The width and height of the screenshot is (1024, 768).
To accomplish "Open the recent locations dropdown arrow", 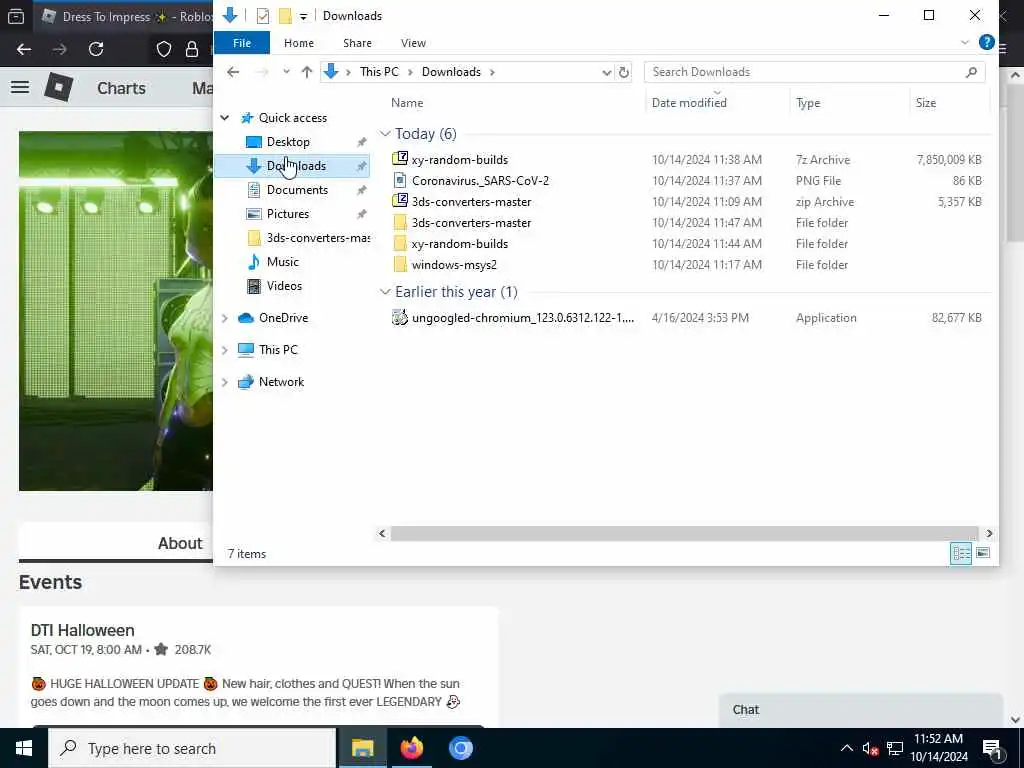I will point(286,72).
